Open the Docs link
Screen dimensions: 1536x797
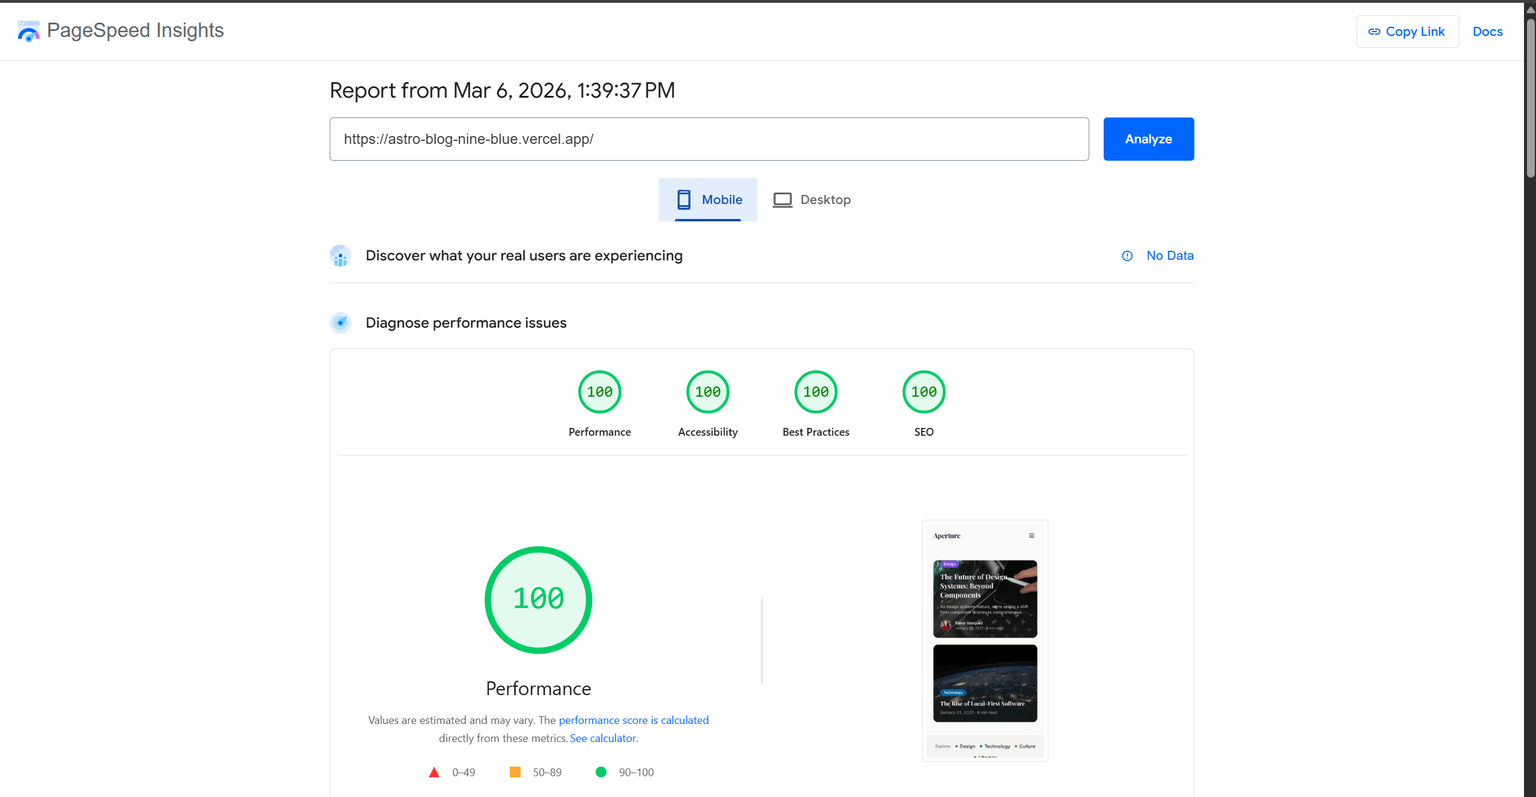click(1487, 32)
